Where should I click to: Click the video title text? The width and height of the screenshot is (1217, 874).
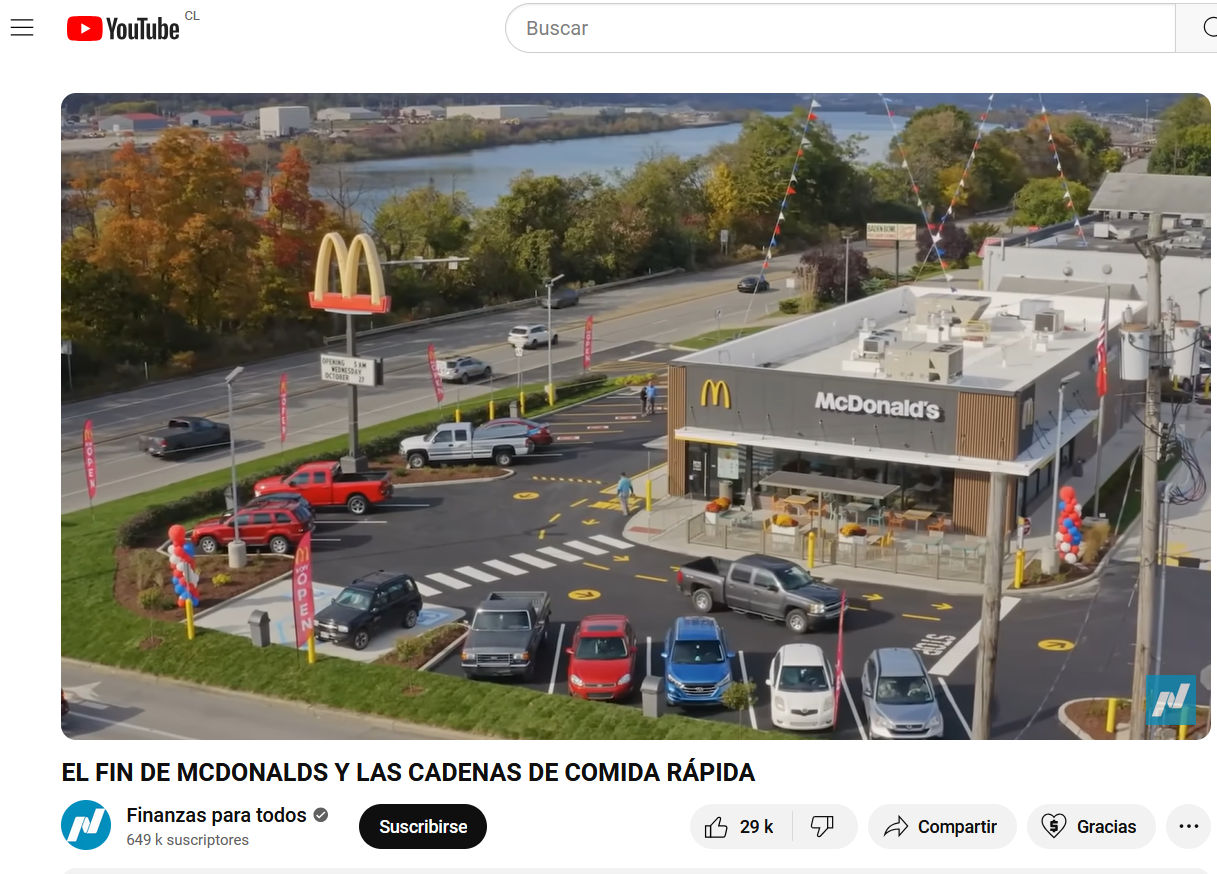tap(408, 773)
